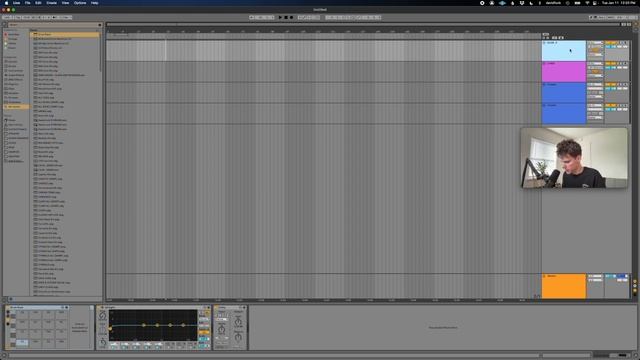Open the View menu

click(65, 3)
